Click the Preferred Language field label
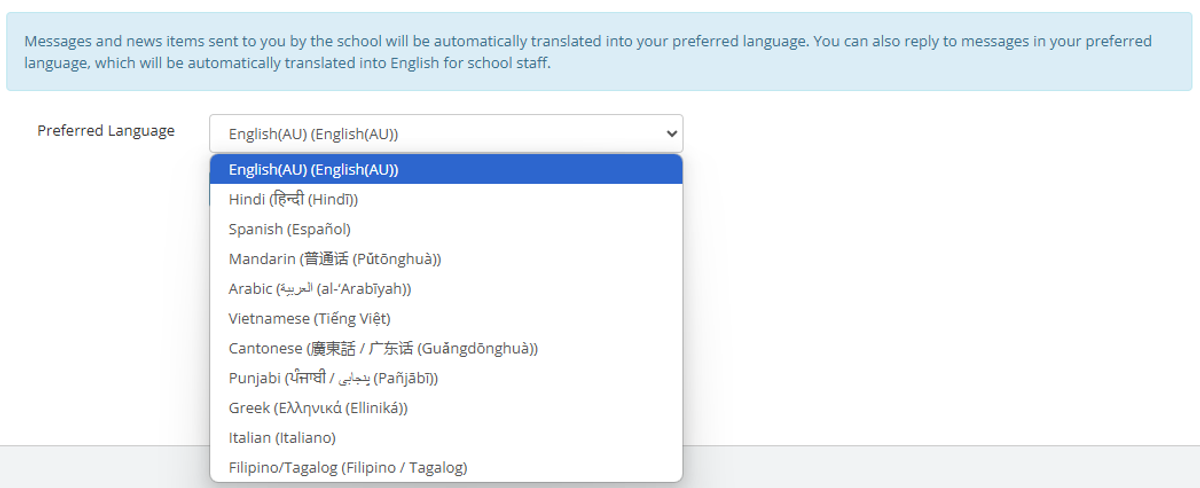Viewport: 1200px width, 488px height. pyautogui.click(x=106, y=131)
